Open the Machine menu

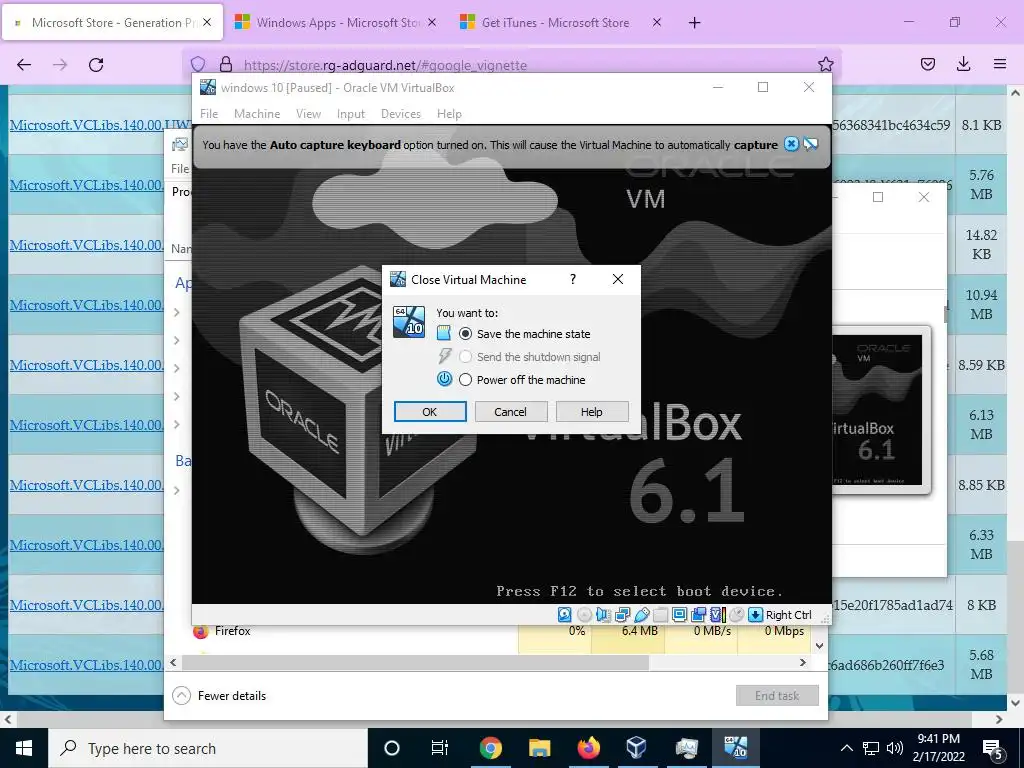257,114
